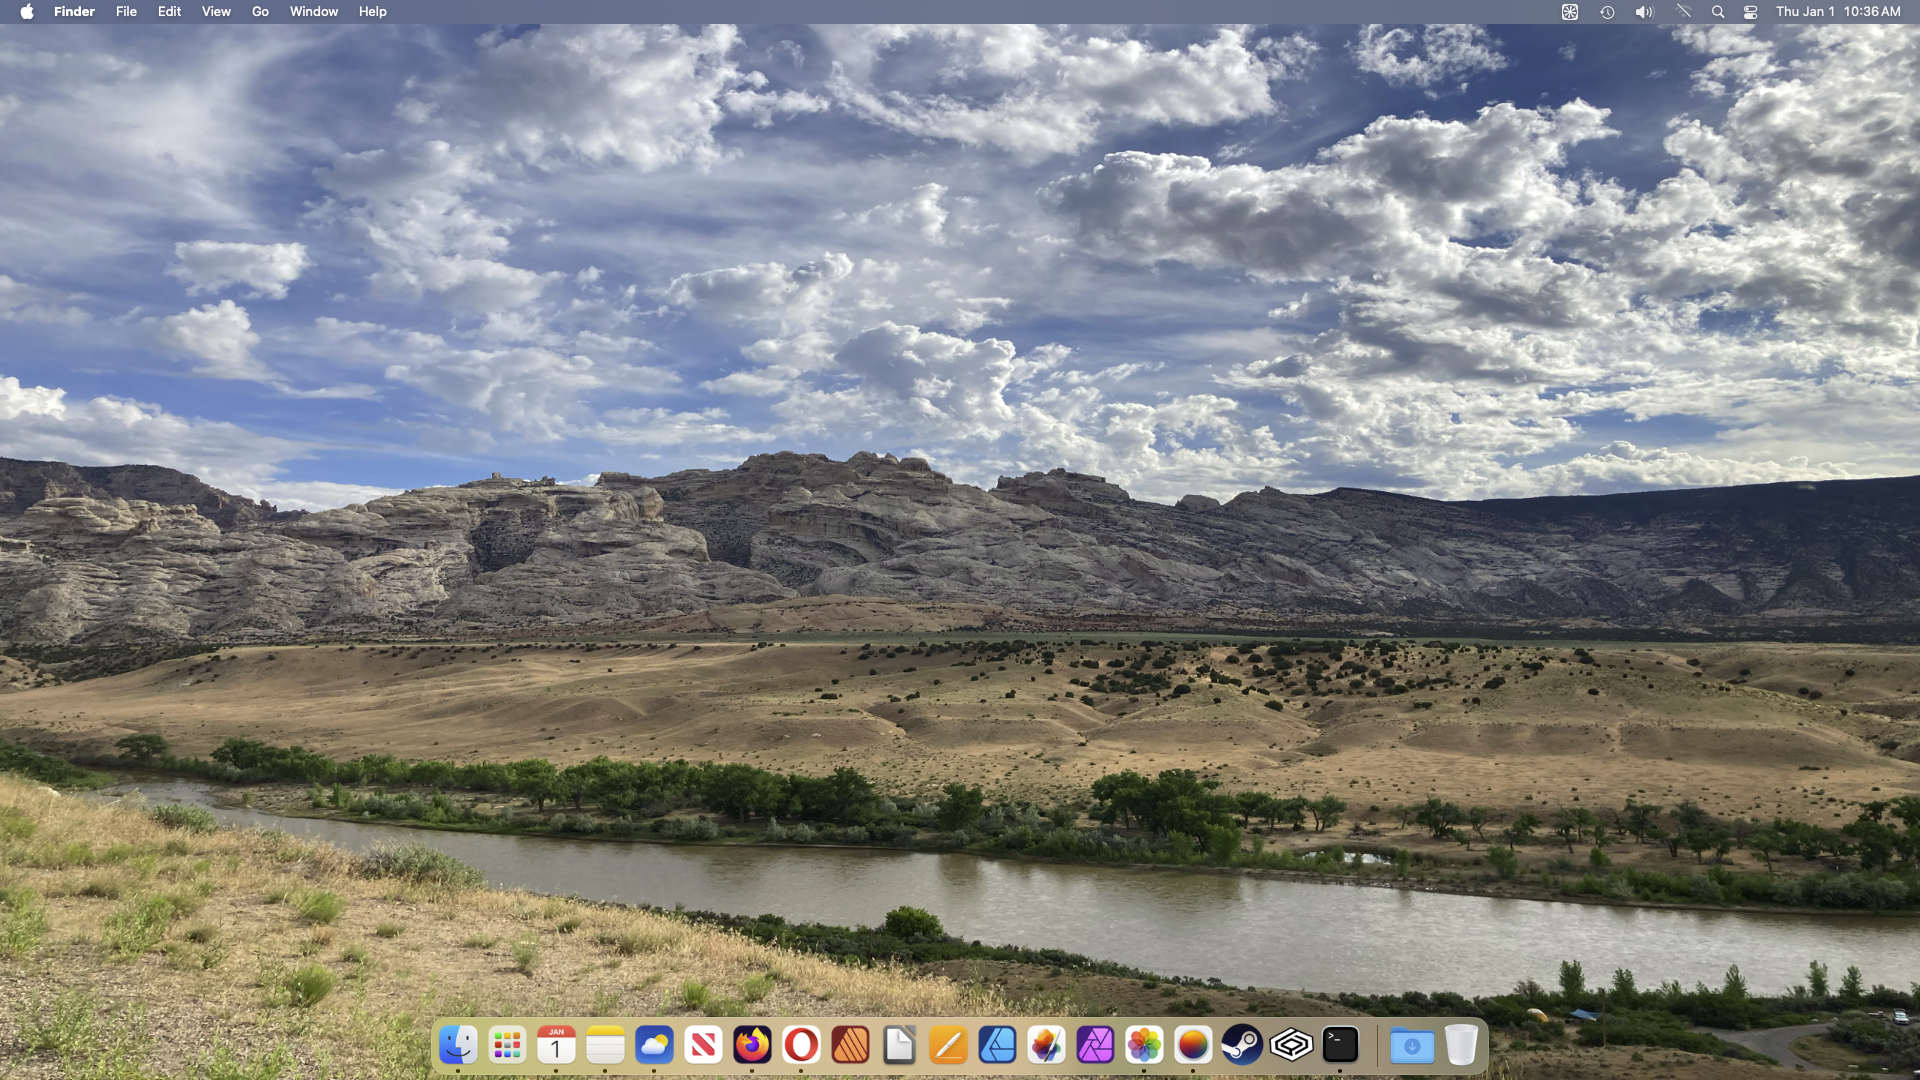Click the Wi-Fi status icon
This screenshot has height=1080, width=1920.
click(x=1684, y=12)
